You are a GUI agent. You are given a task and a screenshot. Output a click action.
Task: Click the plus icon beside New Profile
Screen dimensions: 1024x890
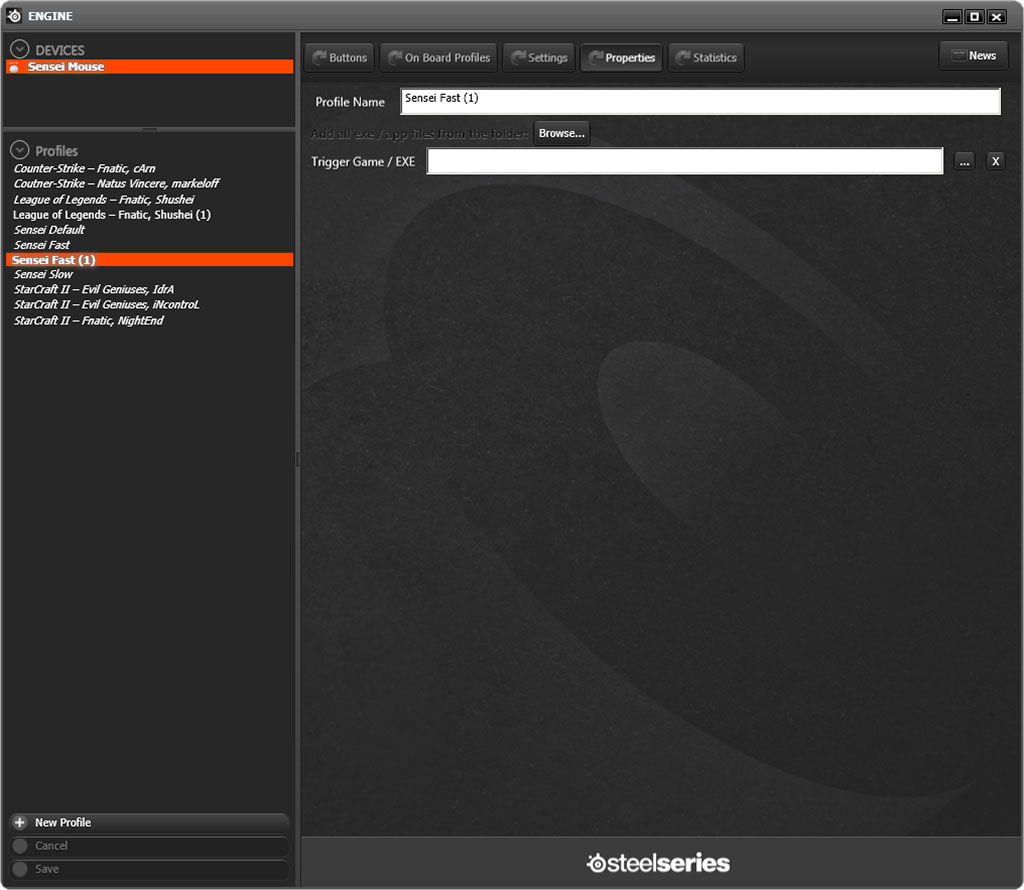point(20,823)
